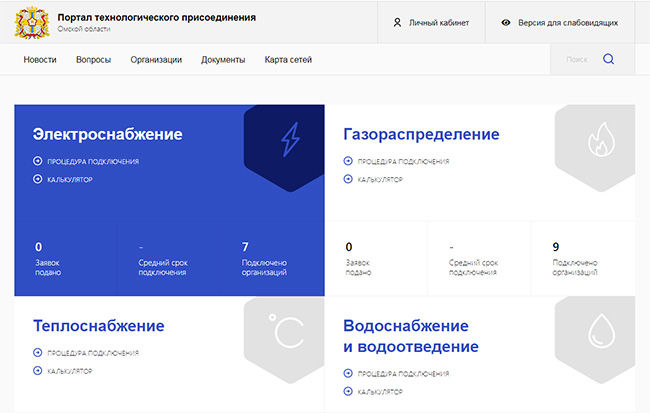Click the flame gas distribution icon
This screenshot has width=650, height=413.
599,141
